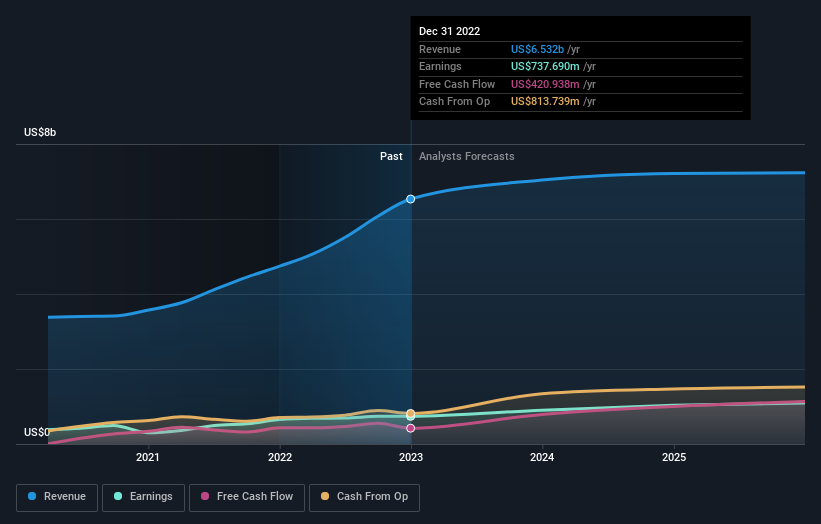
Task: Select the 2025 x-axis label
Action: point(674,458)
